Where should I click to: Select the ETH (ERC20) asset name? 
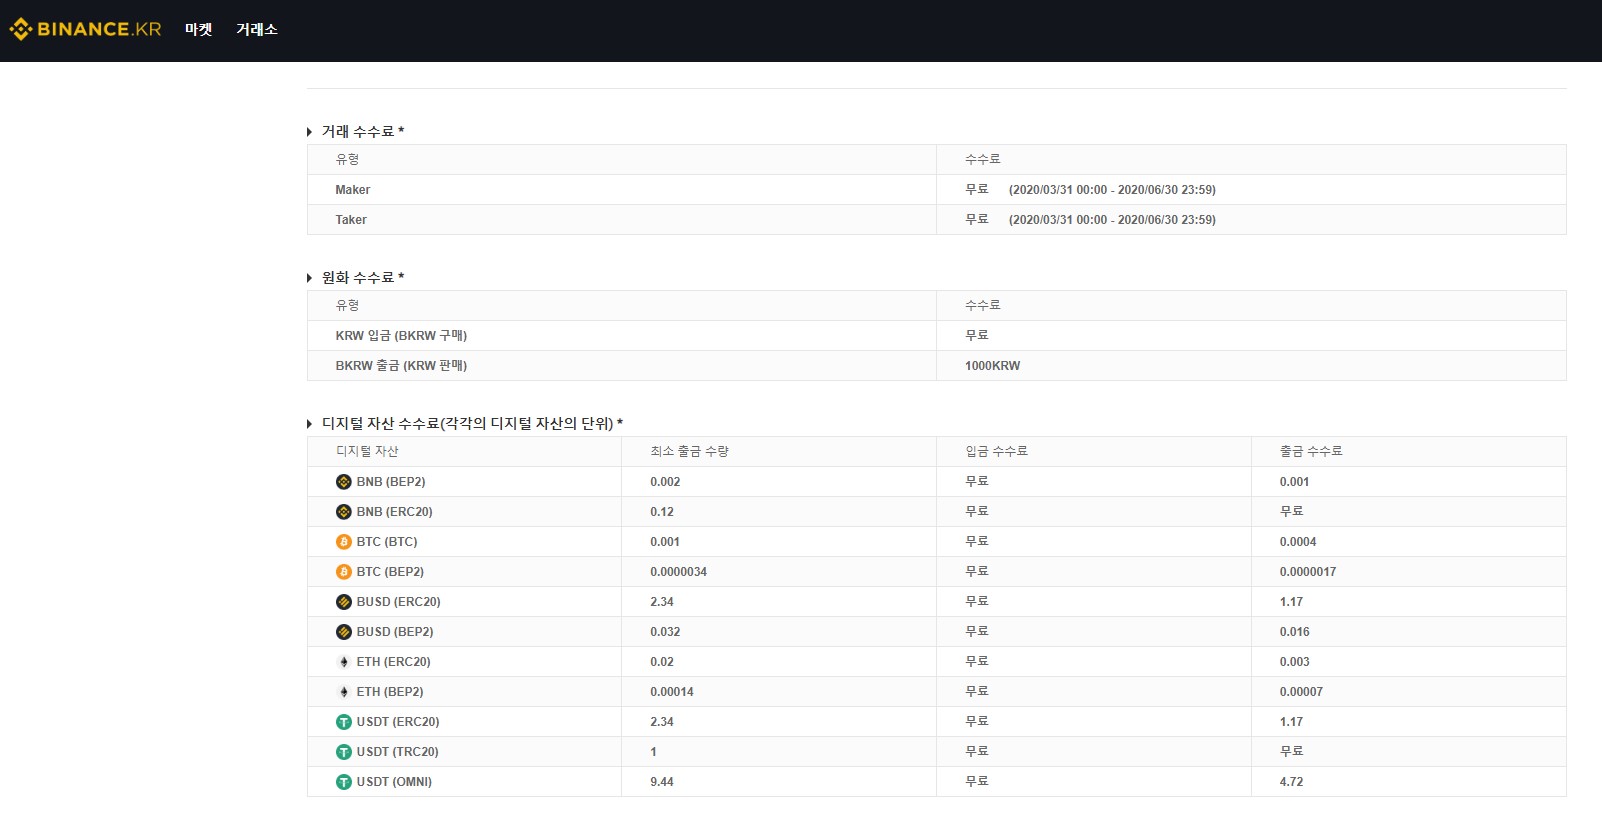(394, 662)
